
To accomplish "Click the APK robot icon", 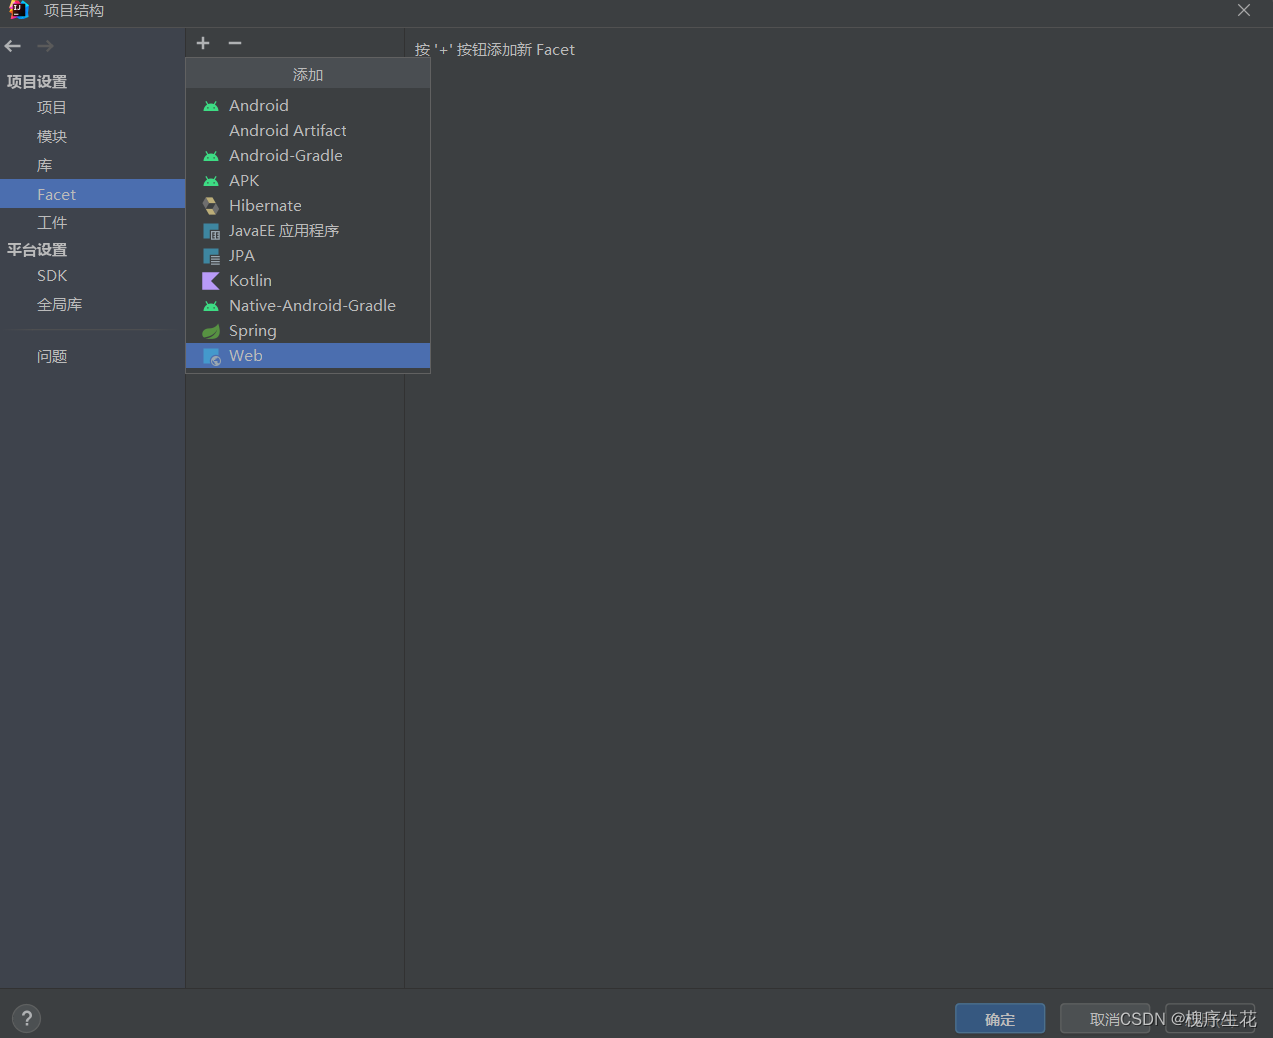I will [x=211, y=181].
